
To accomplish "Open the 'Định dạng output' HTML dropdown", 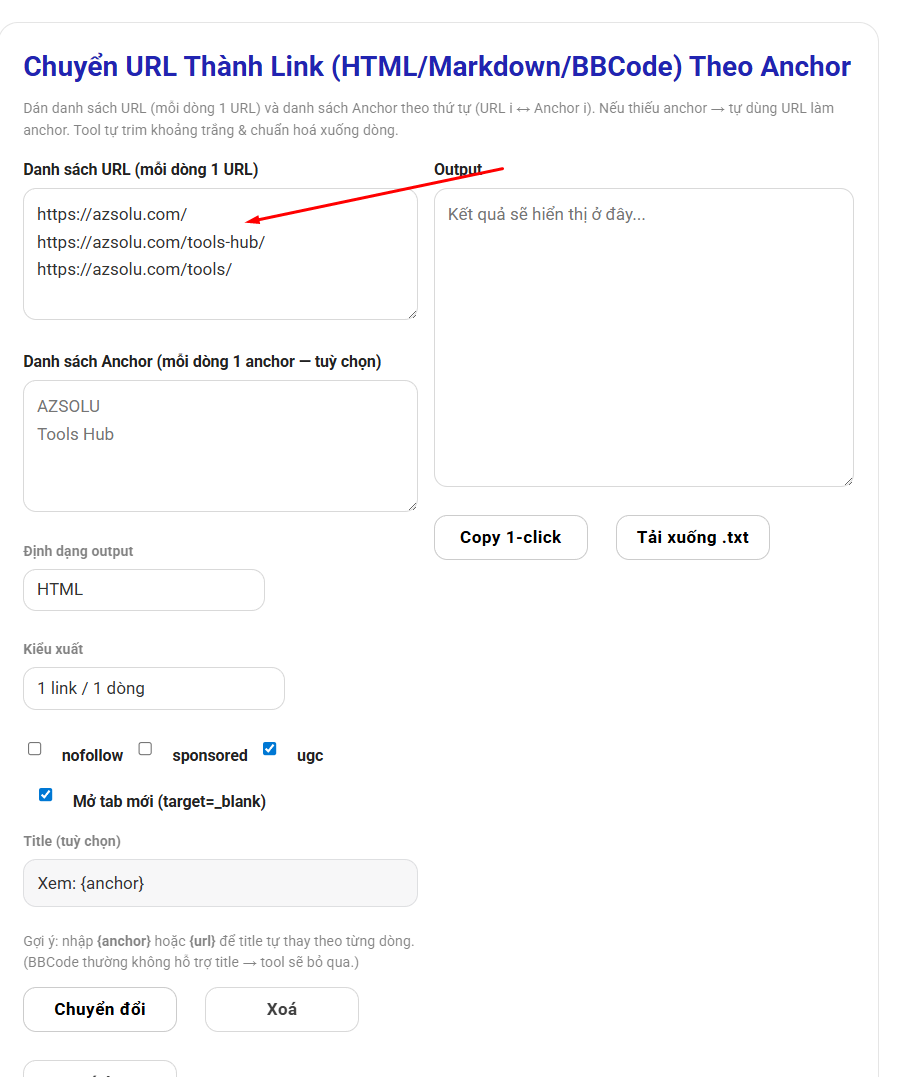I will [x=144, y=590].
